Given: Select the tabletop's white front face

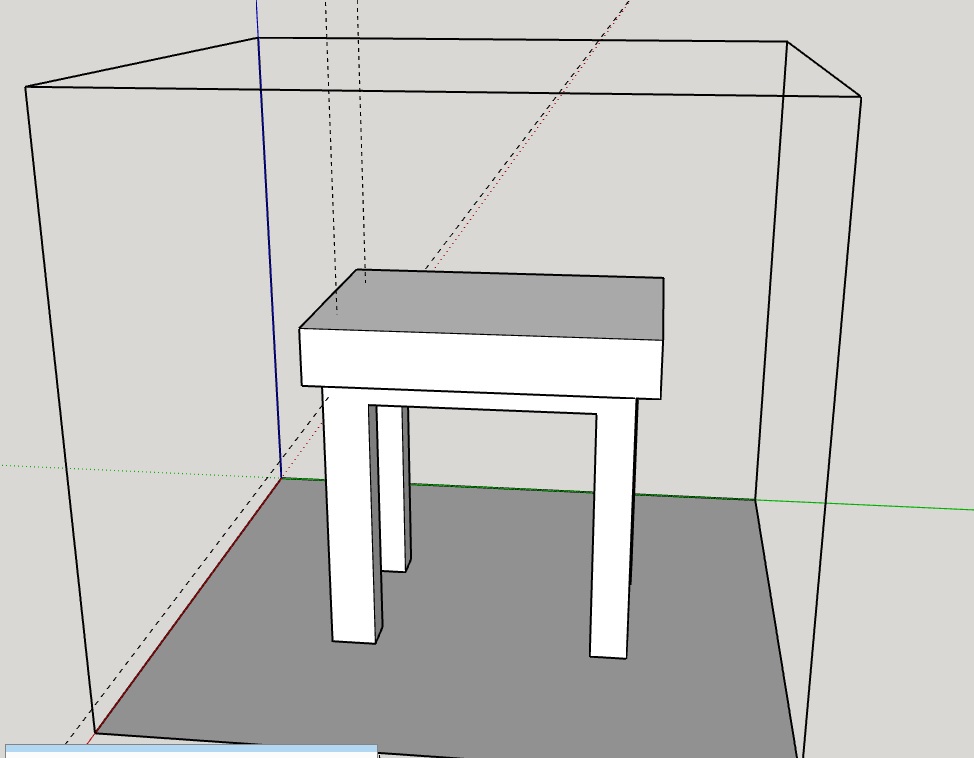Looking at the screenshot, I should [x=480, y=363].
